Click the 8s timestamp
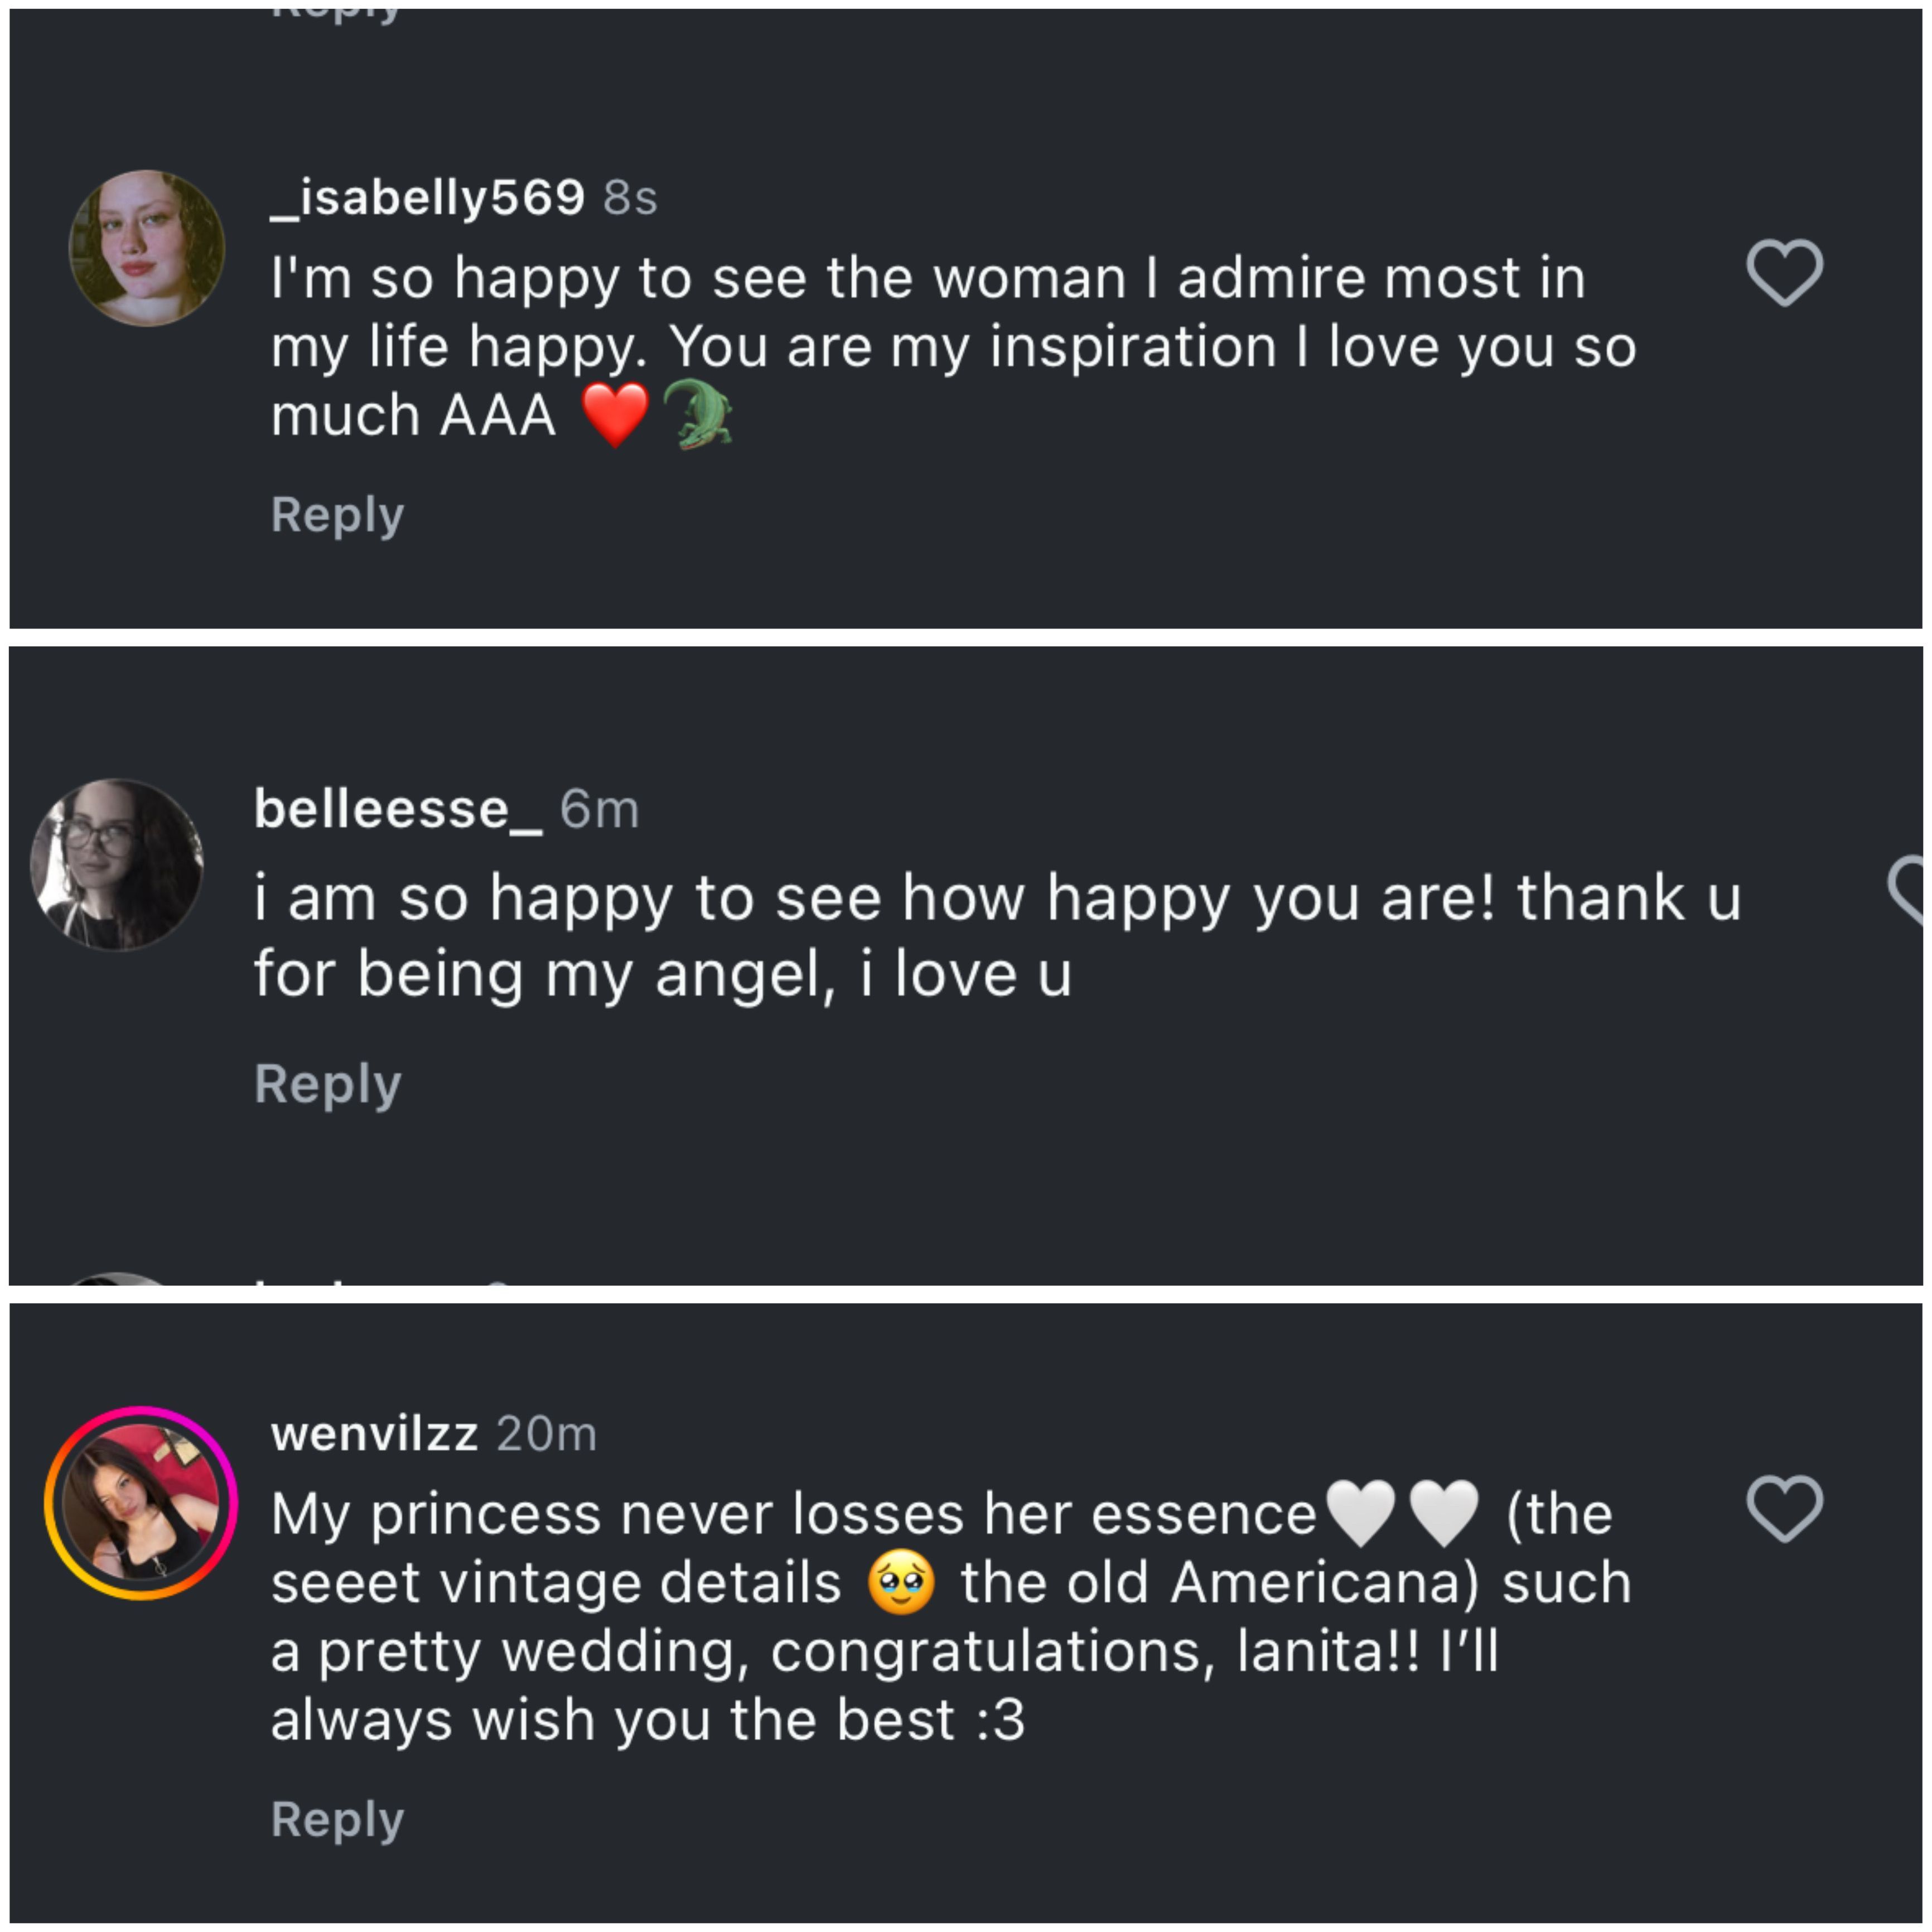This screenshot has width=1932, height=1932. click(630, 198)
